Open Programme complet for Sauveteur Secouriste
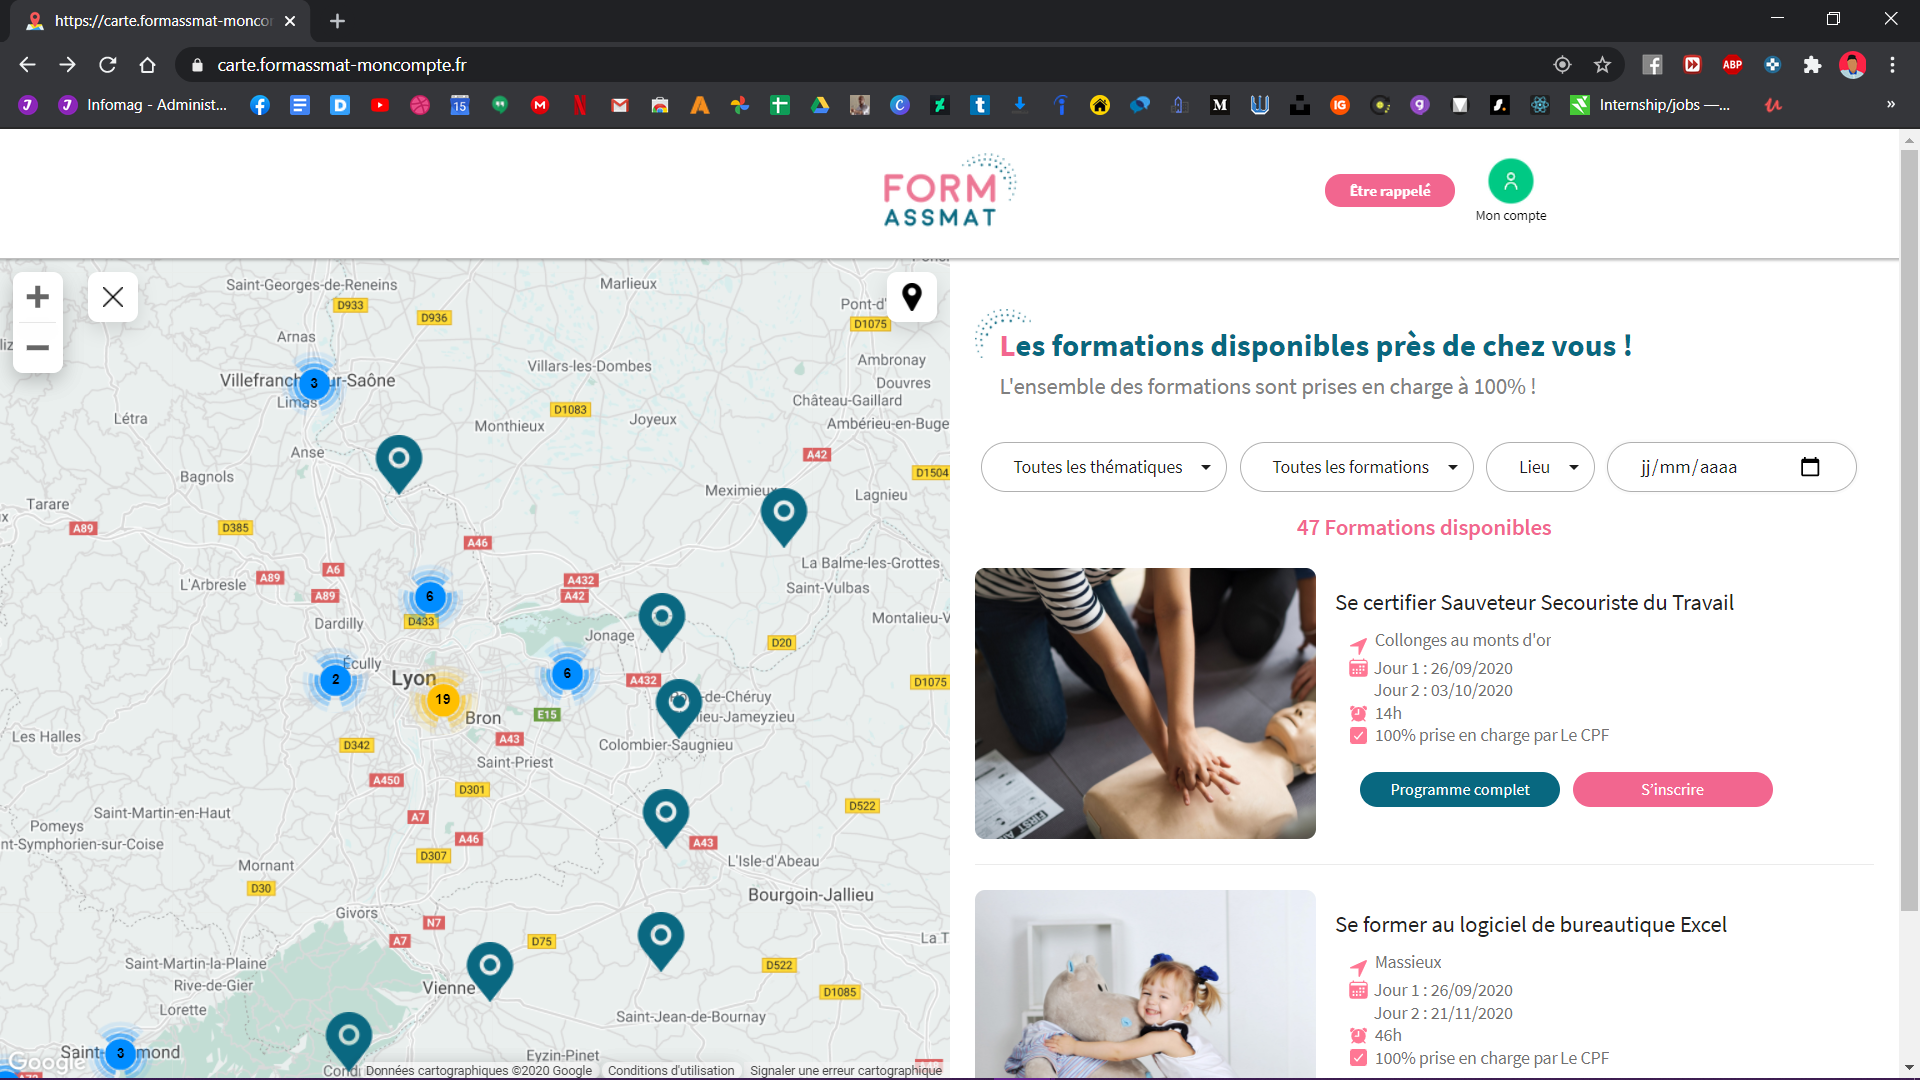This screenshot has width=1920, height=1080. (1460, 790)
